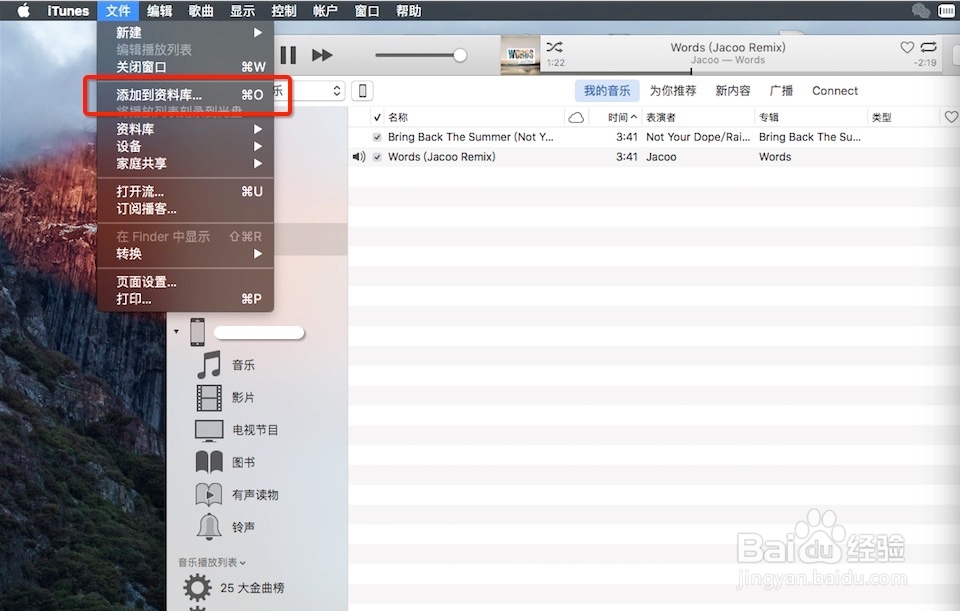
Task: Choose 打开流… menu entry
Action: point(186,191)
